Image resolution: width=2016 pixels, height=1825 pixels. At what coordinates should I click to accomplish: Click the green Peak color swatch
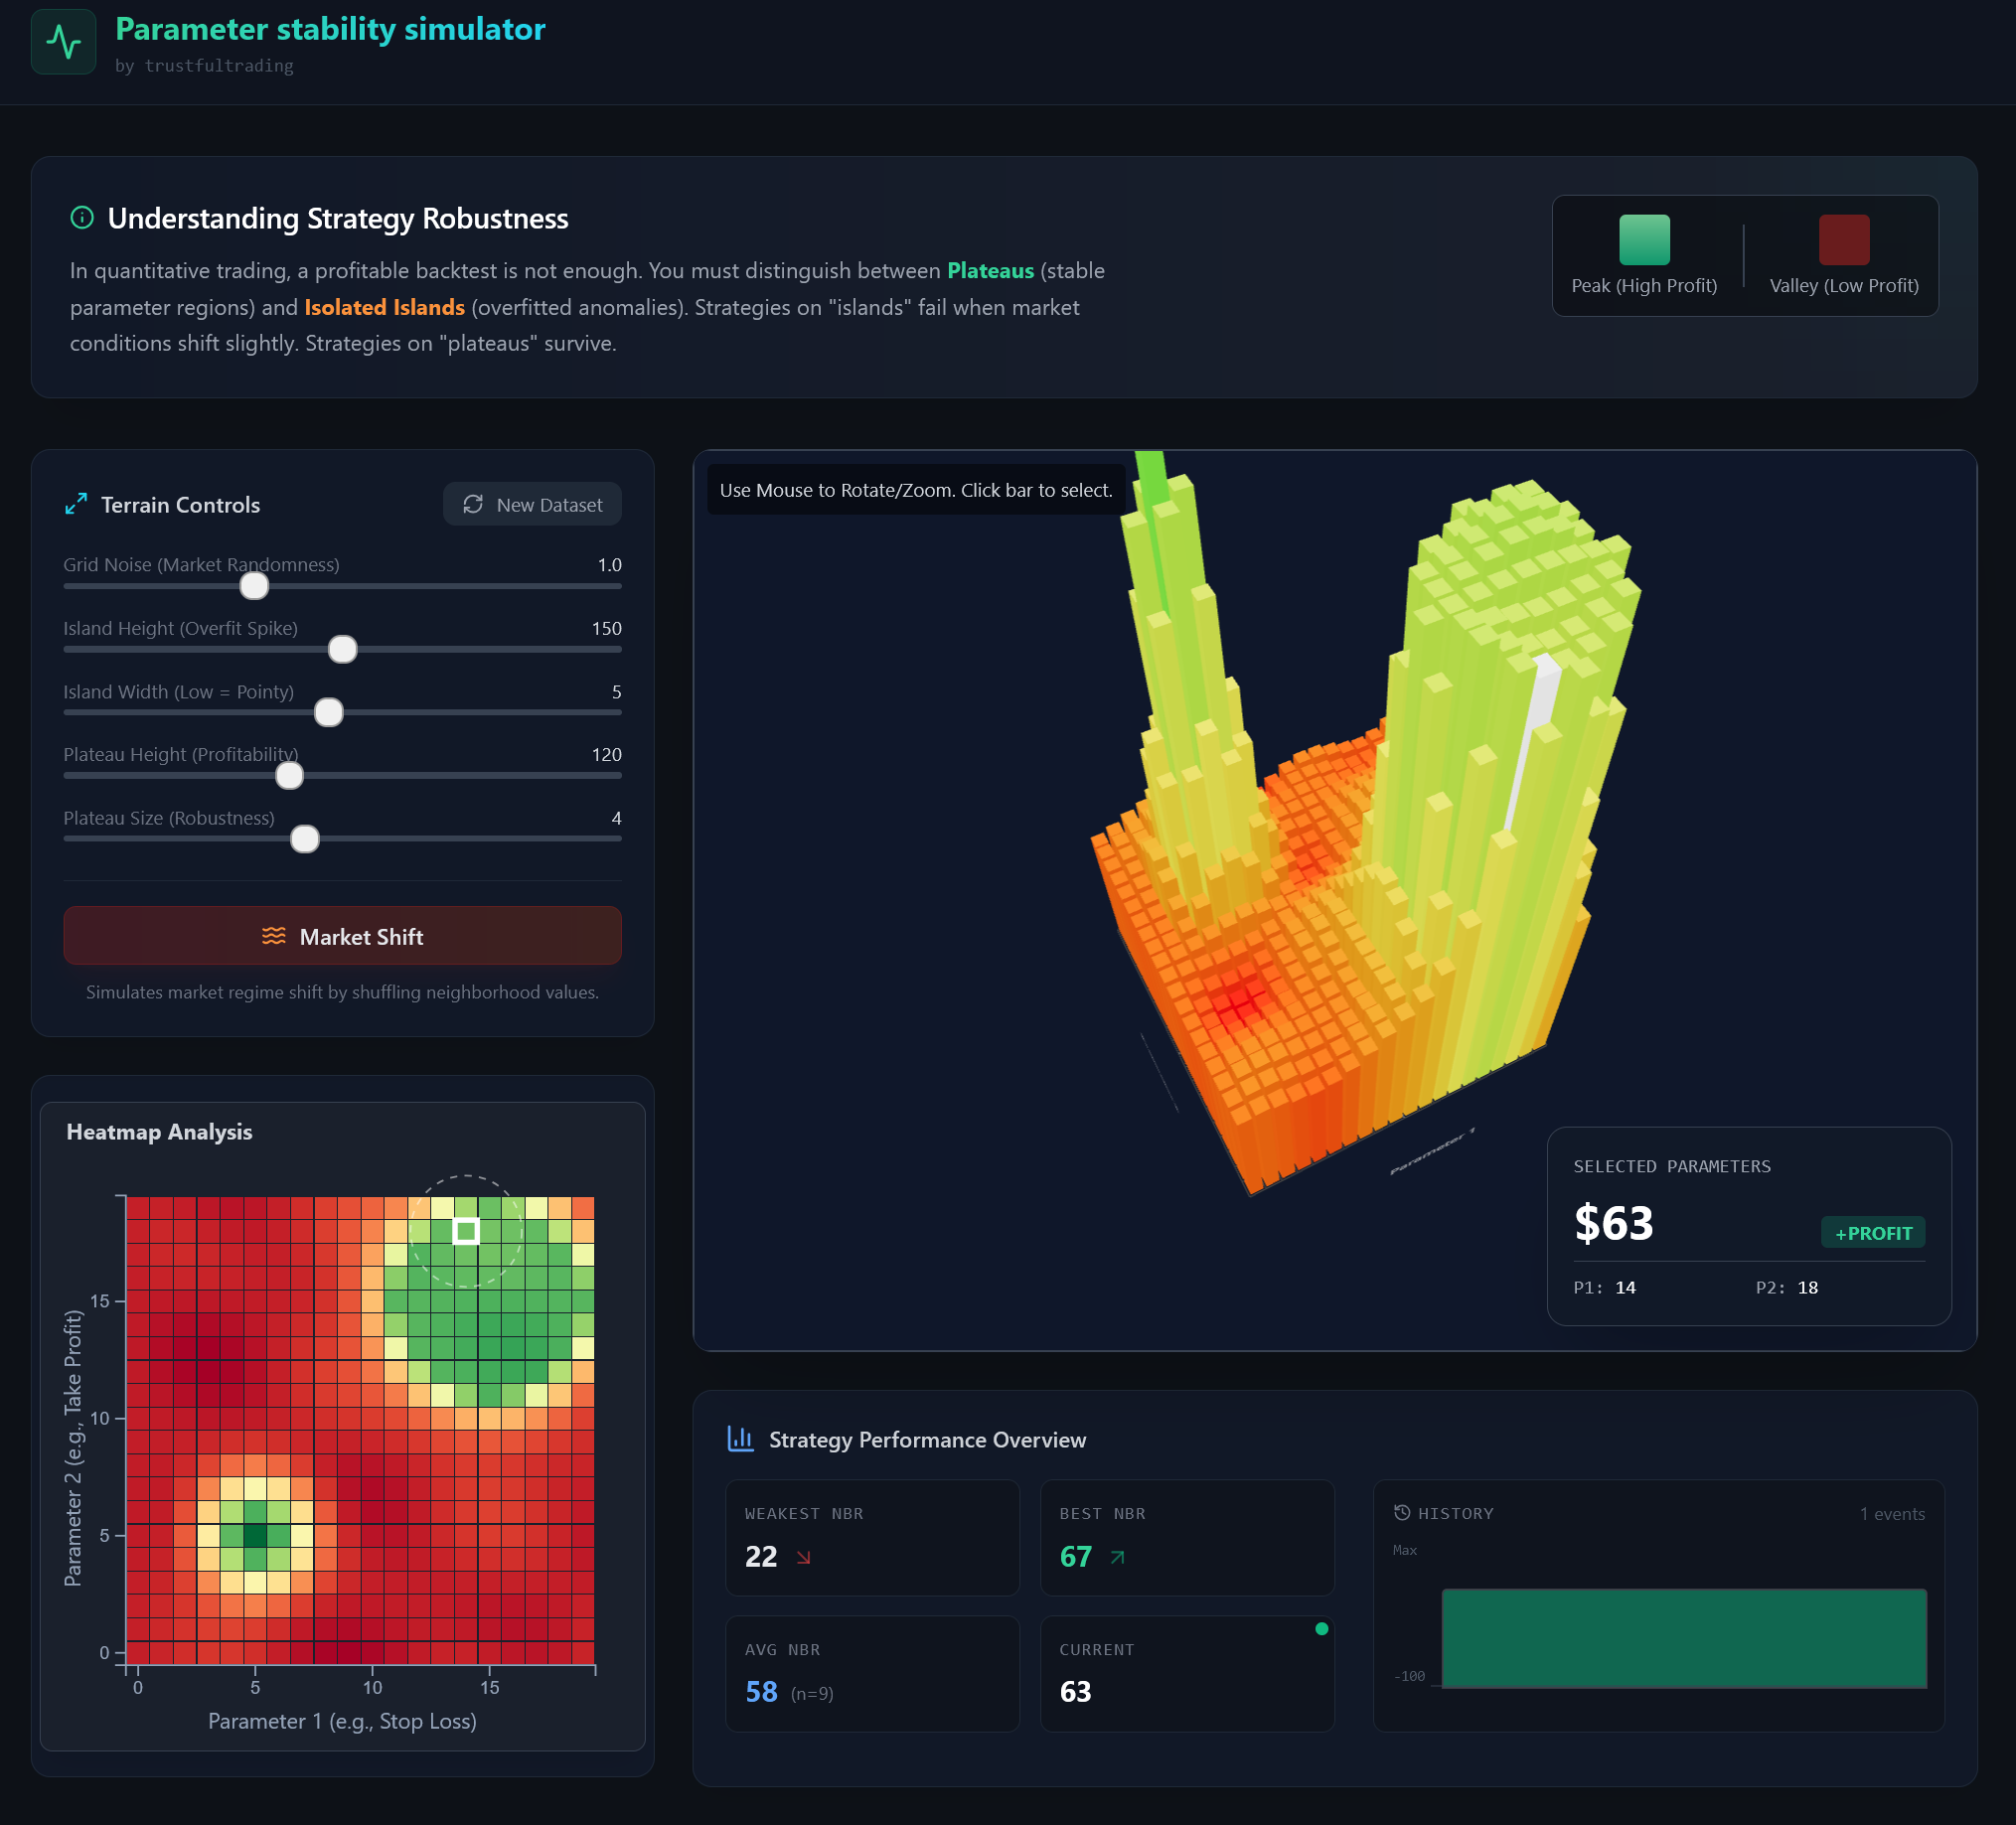1644,240
